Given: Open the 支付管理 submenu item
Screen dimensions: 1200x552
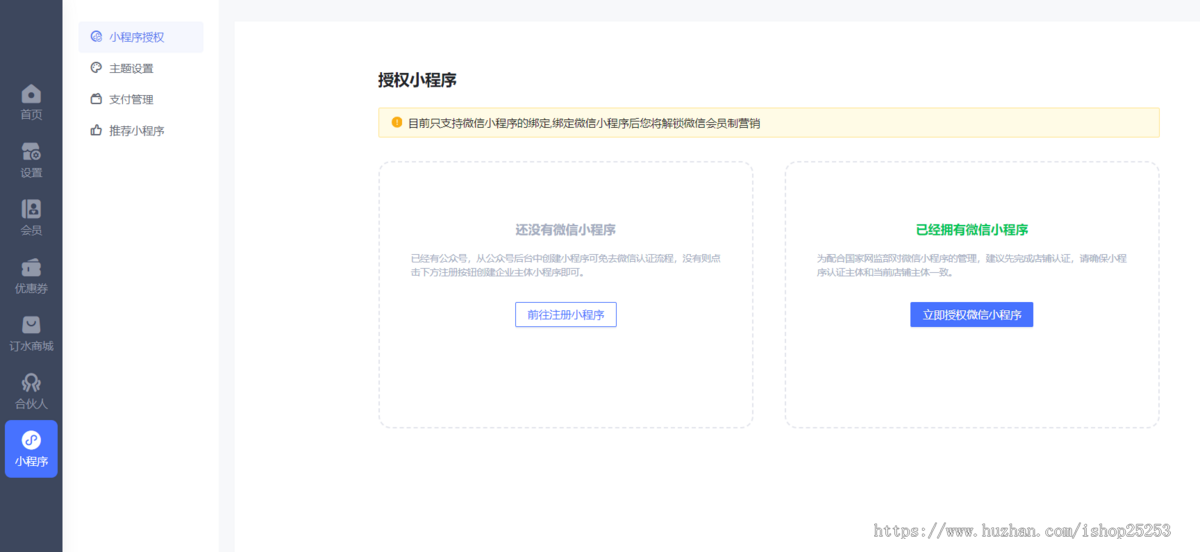Looking at the screenshot, I should pyautogui.click(x=141, y=99).
